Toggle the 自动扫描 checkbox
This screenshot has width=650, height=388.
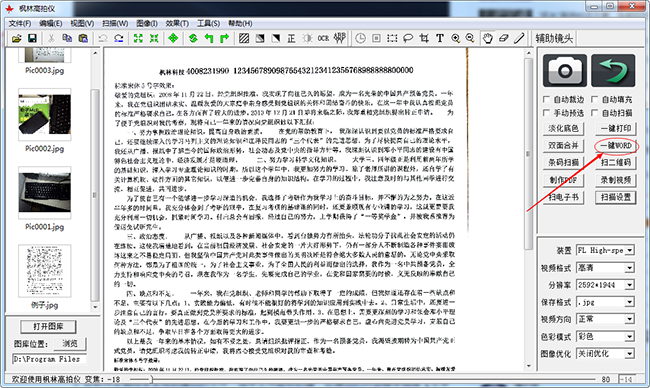[594, 113]
